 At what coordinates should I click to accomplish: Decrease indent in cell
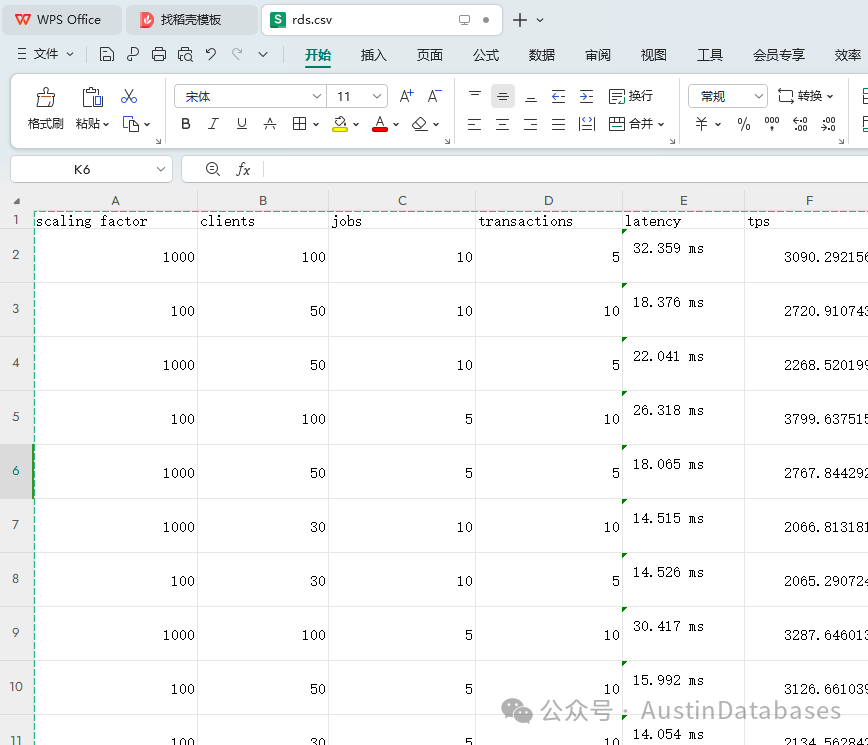click(x=559, y=96)
